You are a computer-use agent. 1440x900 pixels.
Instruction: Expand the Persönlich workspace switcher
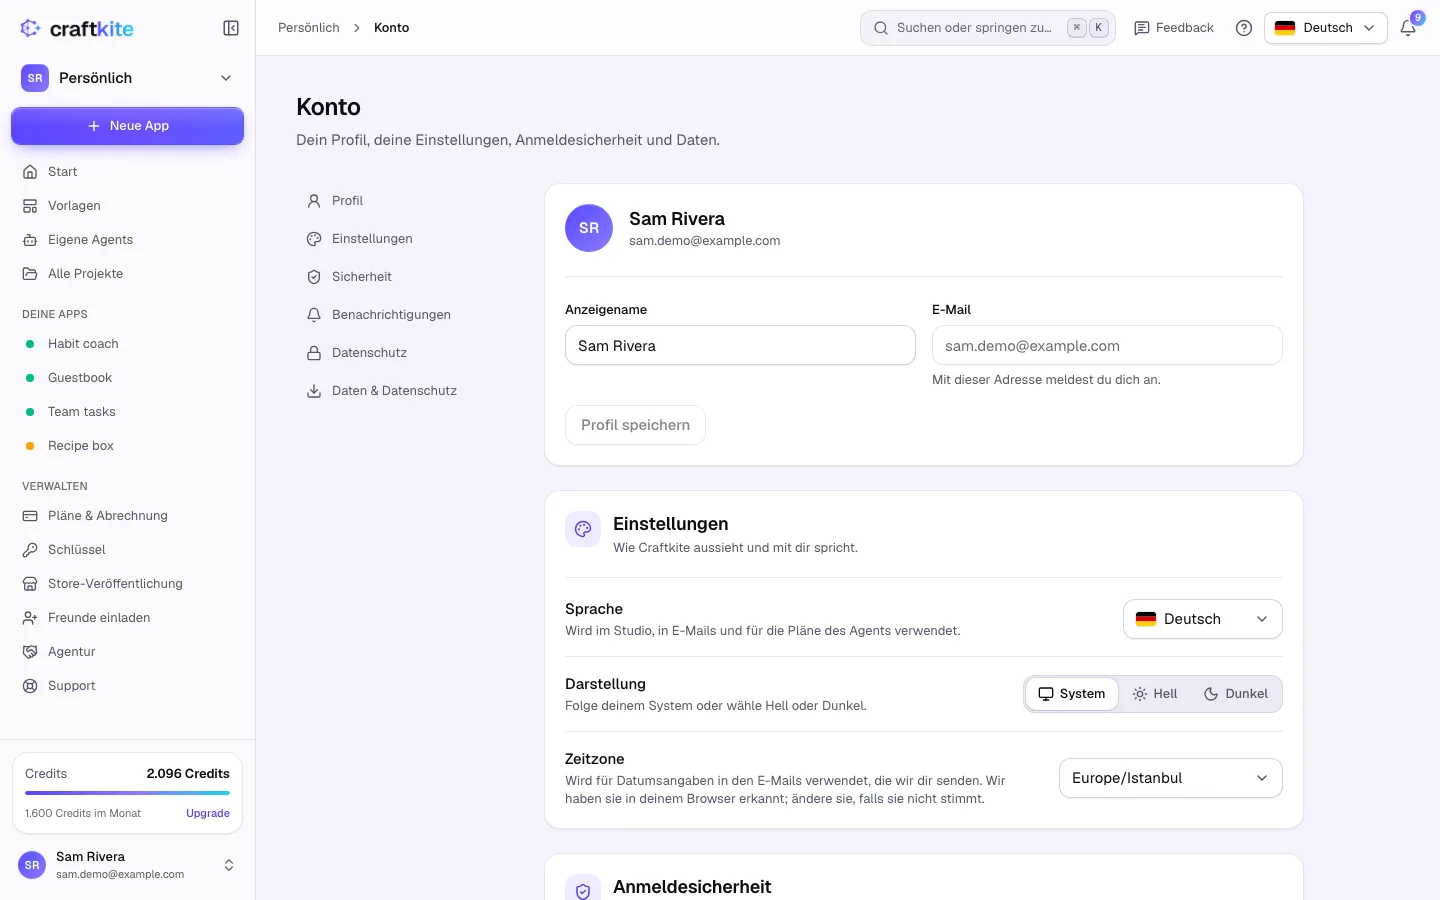point(127,78)
